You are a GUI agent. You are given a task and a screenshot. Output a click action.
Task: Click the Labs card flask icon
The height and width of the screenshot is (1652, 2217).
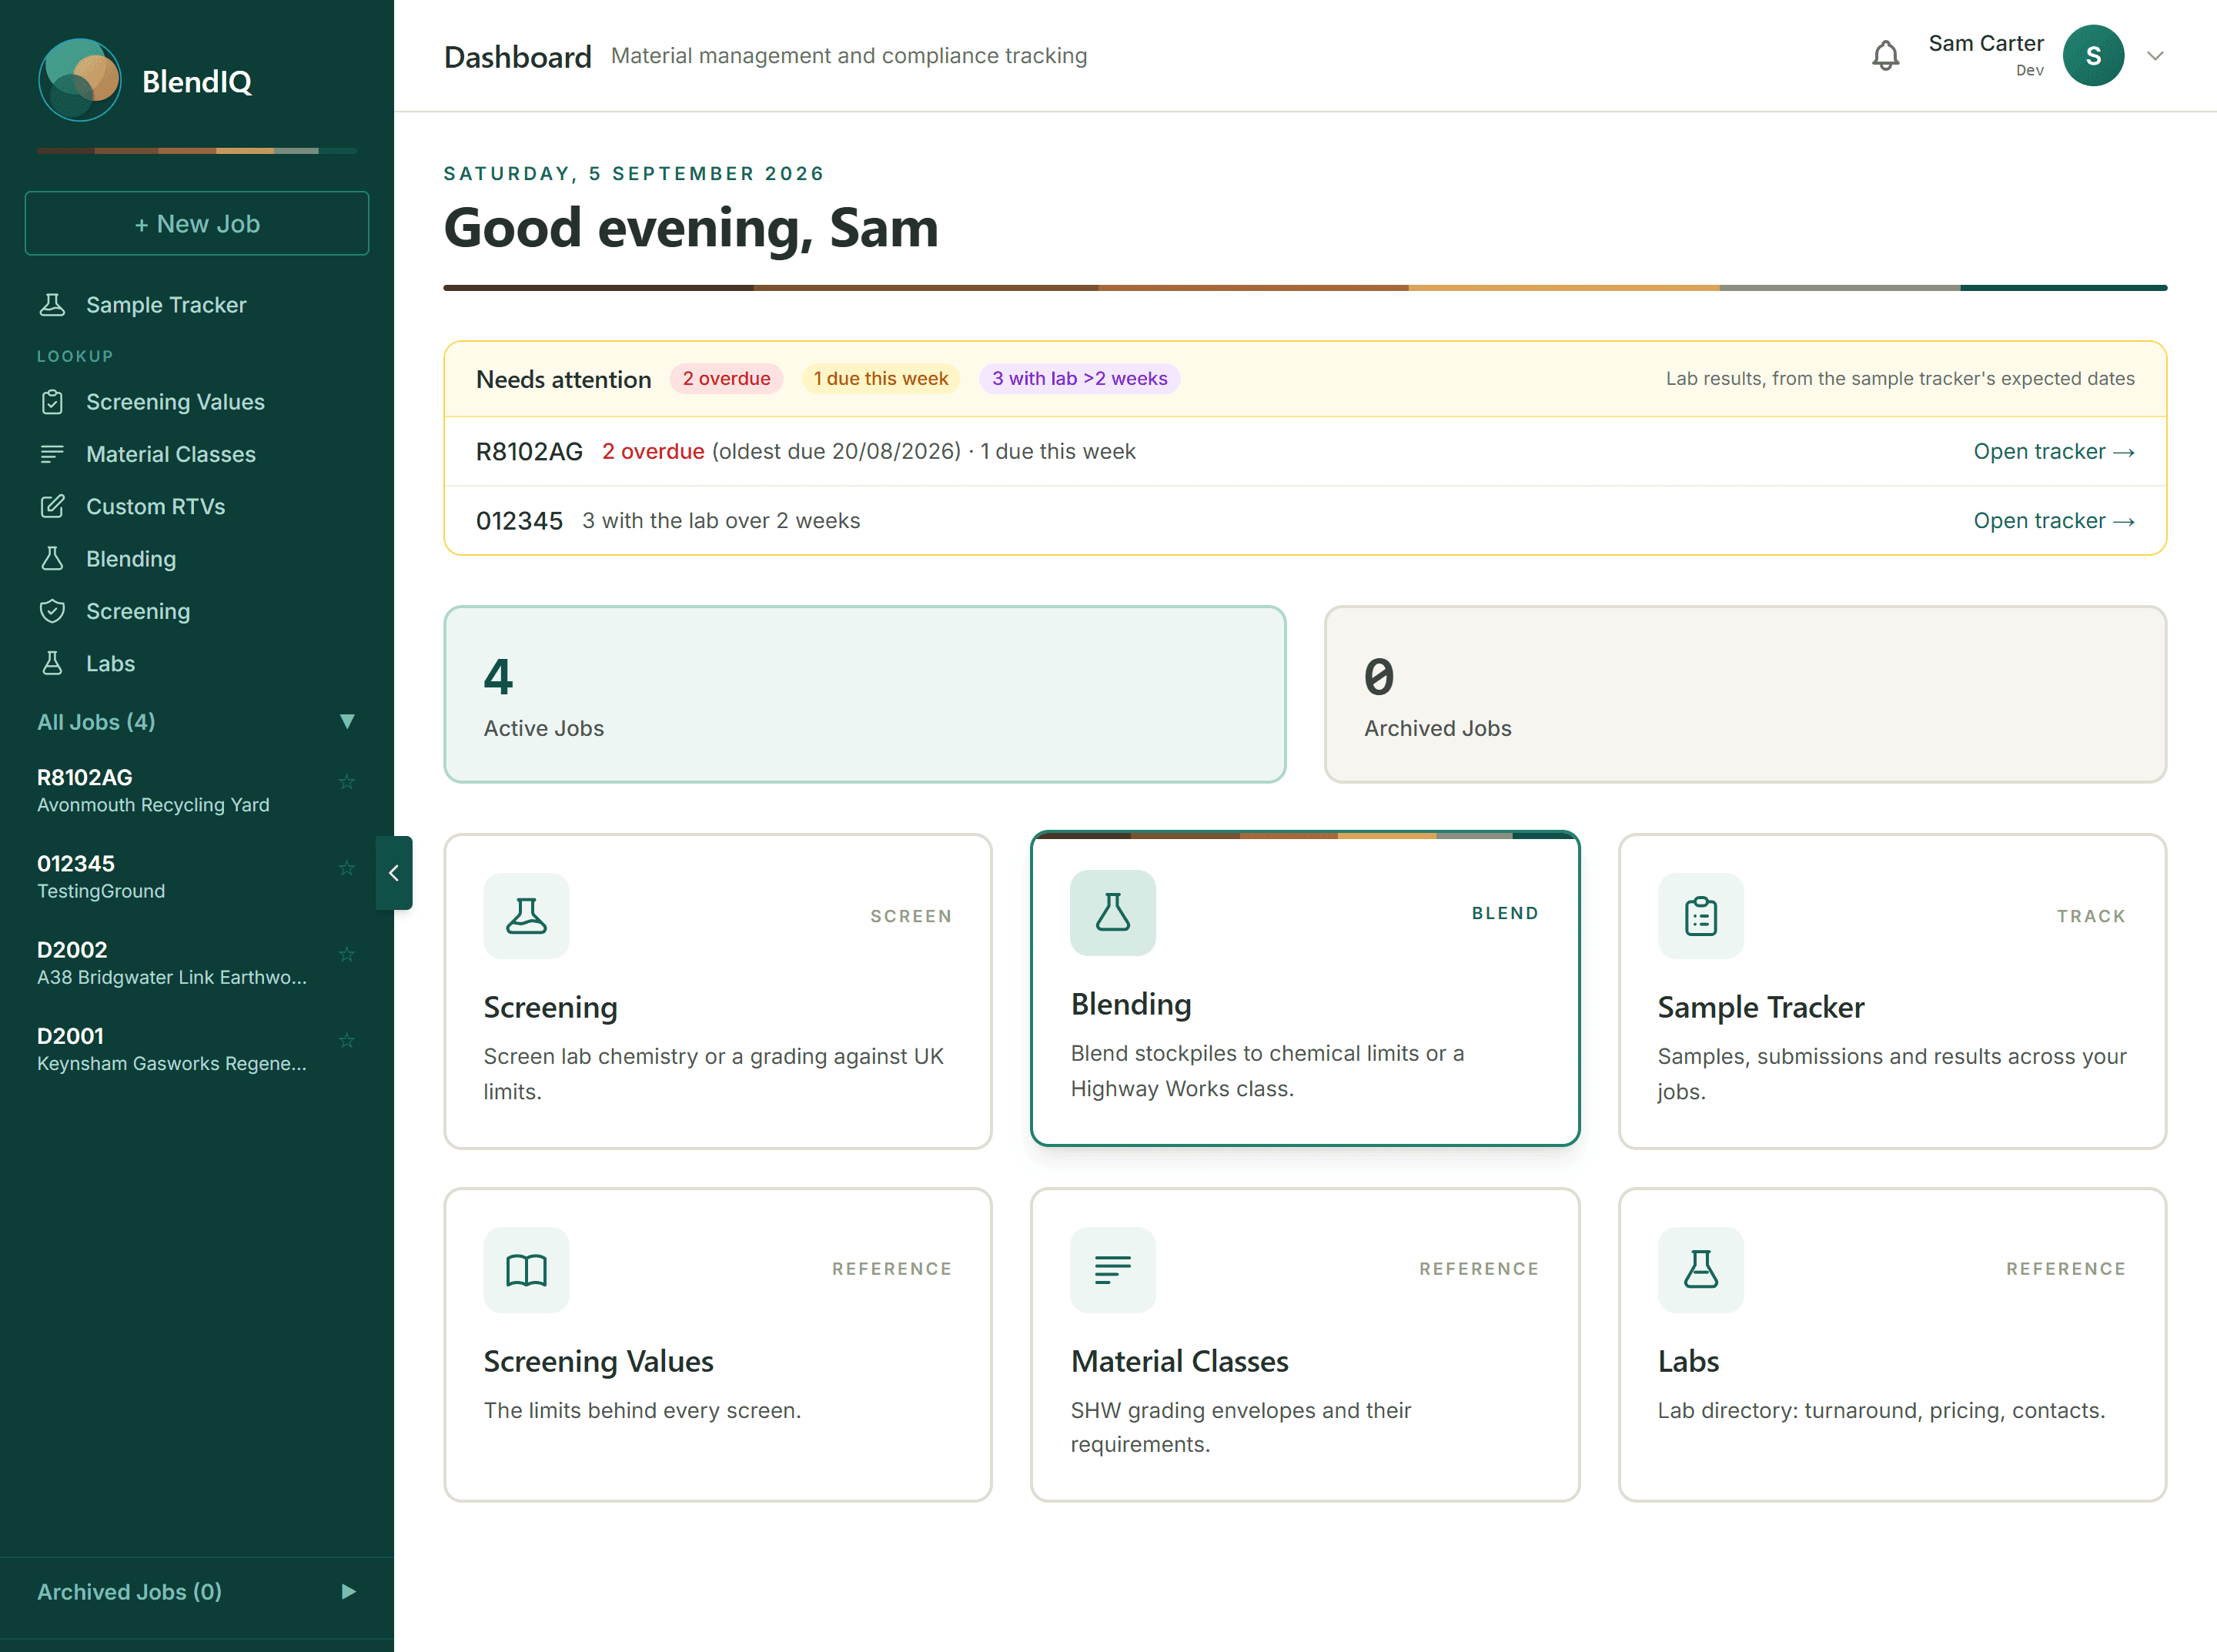[1700, 1270]
